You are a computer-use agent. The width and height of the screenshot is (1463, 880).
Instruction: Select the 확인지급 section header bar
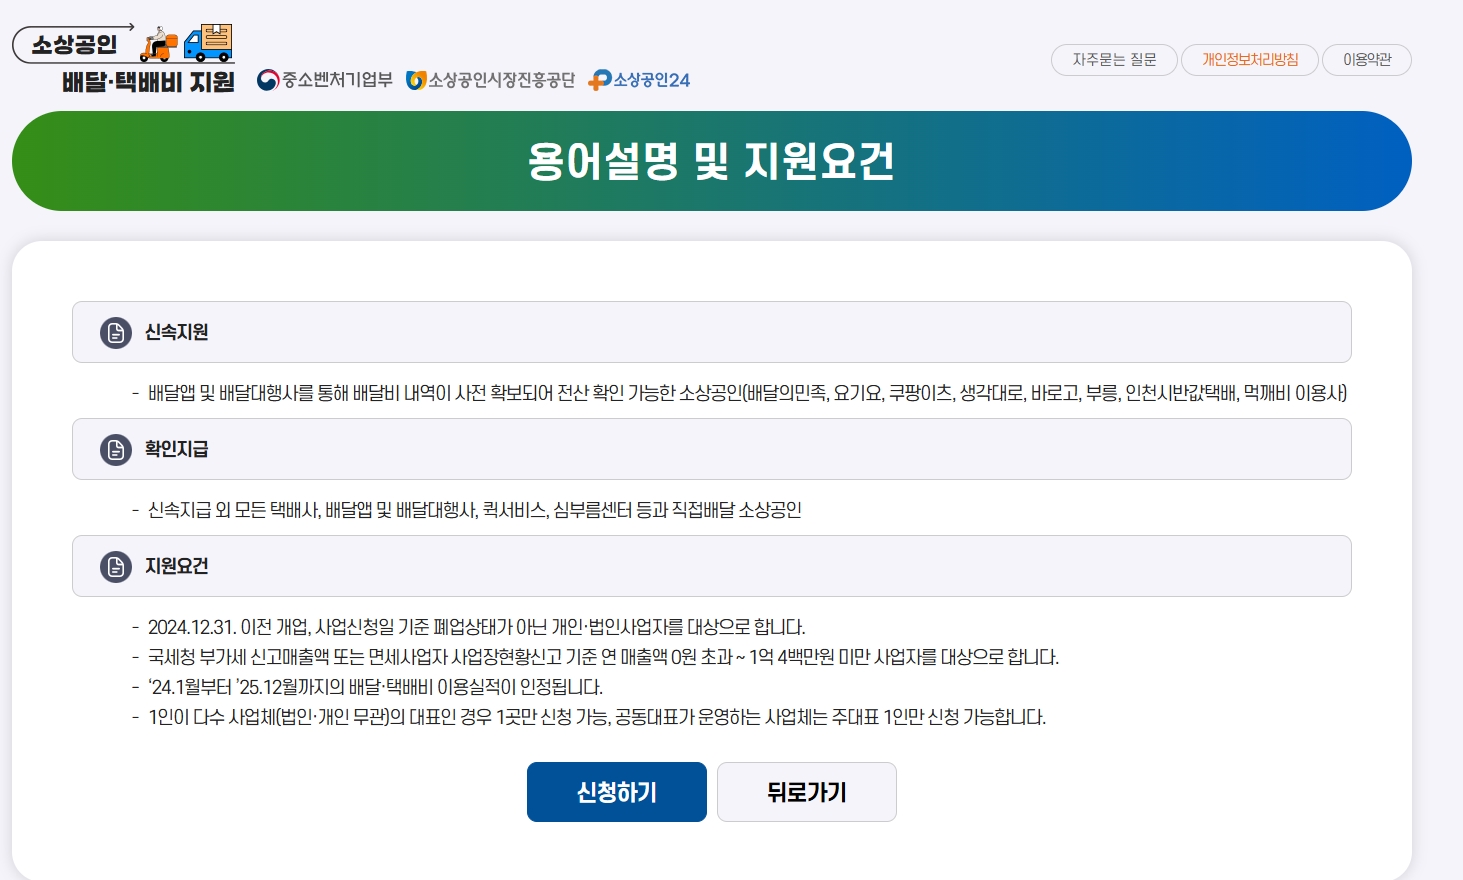(710, 449)
